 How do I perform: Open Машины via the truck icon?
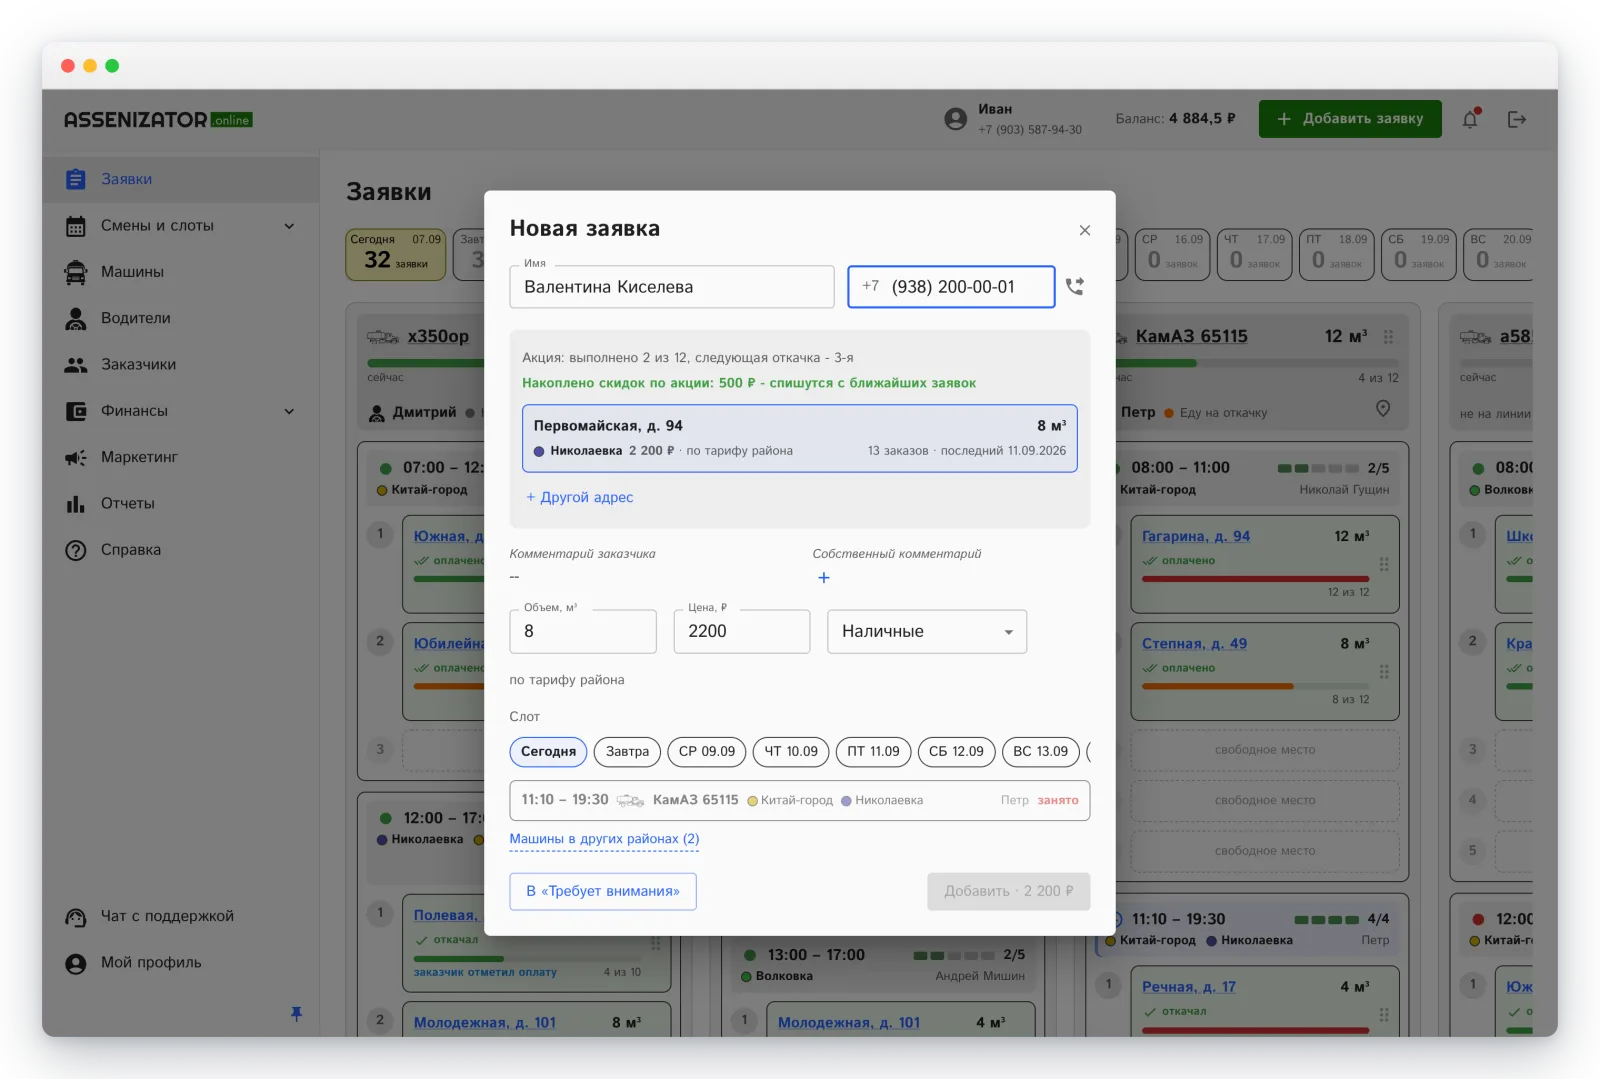[x=76, y=272]
